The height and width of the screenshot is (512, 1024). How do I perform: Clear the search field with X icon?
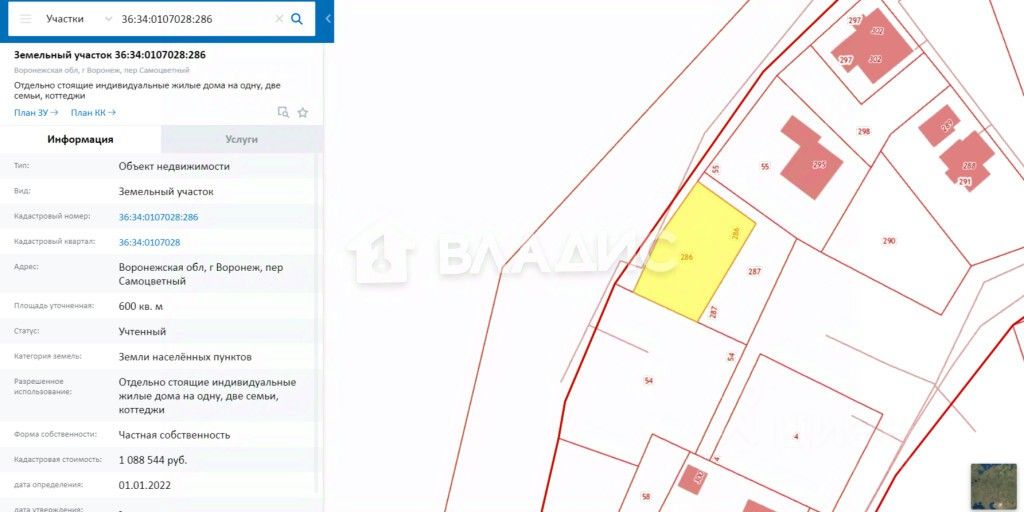tap(279, 19)
